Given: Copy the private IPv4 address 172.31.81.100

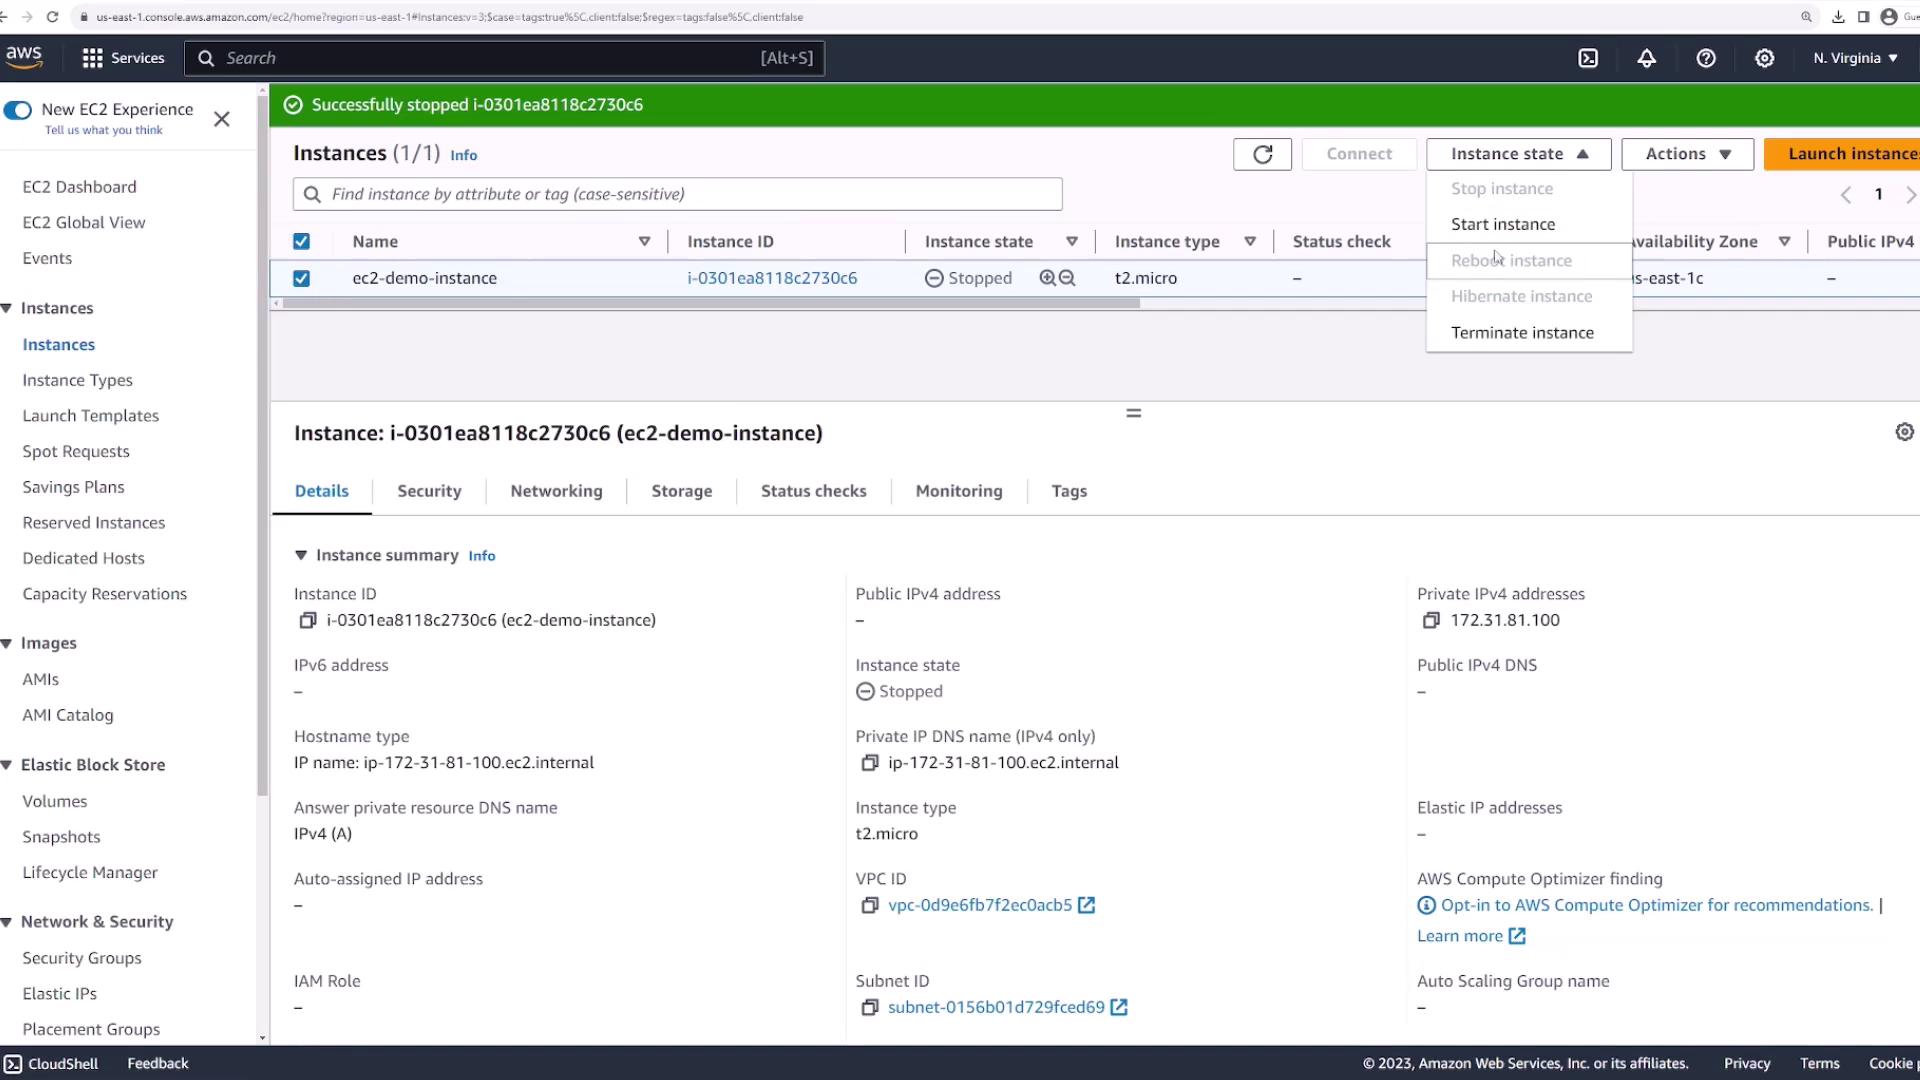Looking at the screenshot, I should [1431, 620].
